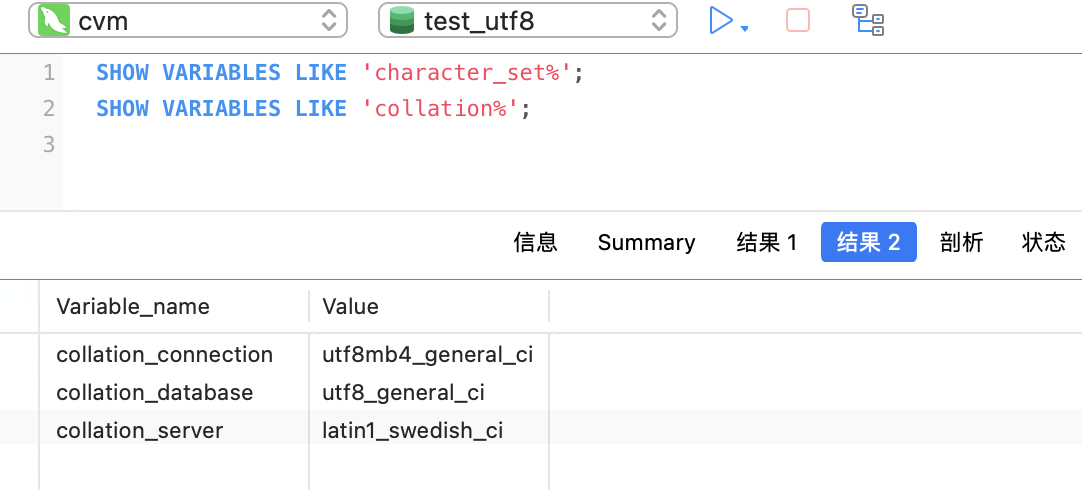Image resolution: width=1082 pixels, height=490 pixels.
Task: Expand the test_utf8 database selector
Action: coord(659,20)
